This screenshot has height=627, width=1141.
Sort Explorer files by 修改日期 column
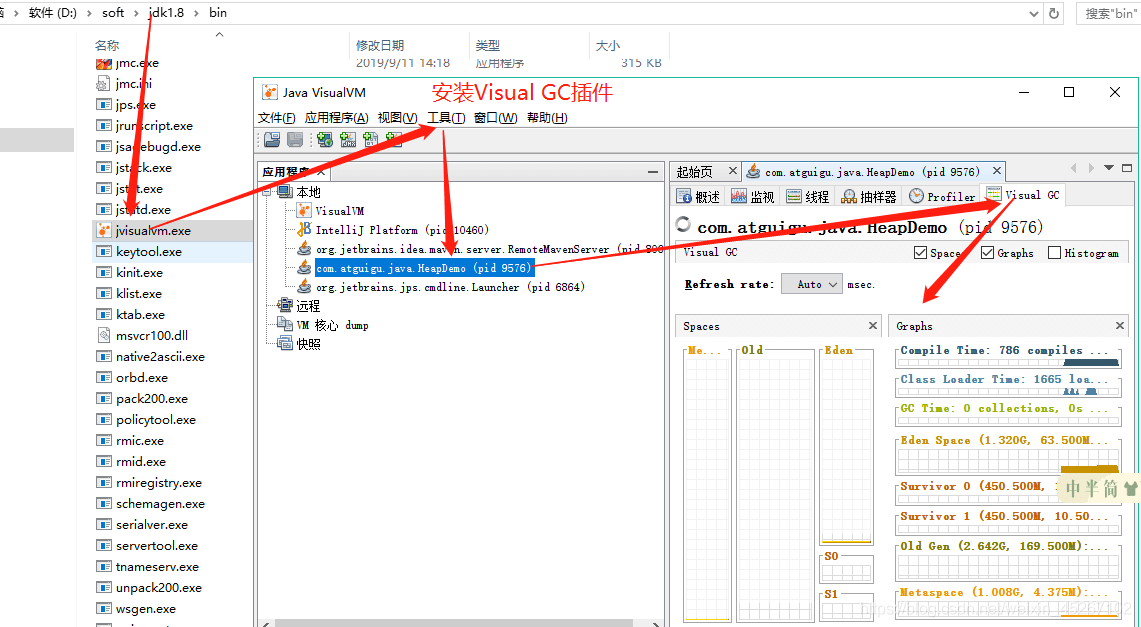[380, 45]
